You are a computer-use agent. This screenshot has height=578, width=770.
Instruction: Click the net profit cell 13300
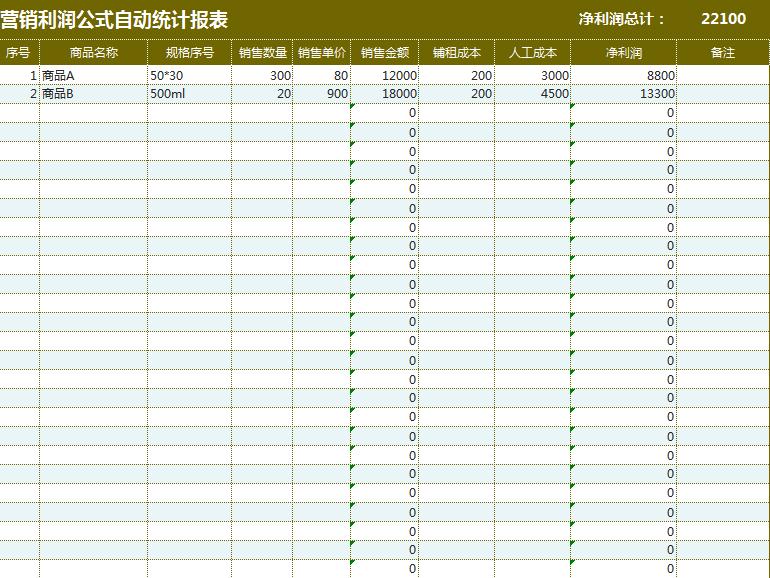623,94
